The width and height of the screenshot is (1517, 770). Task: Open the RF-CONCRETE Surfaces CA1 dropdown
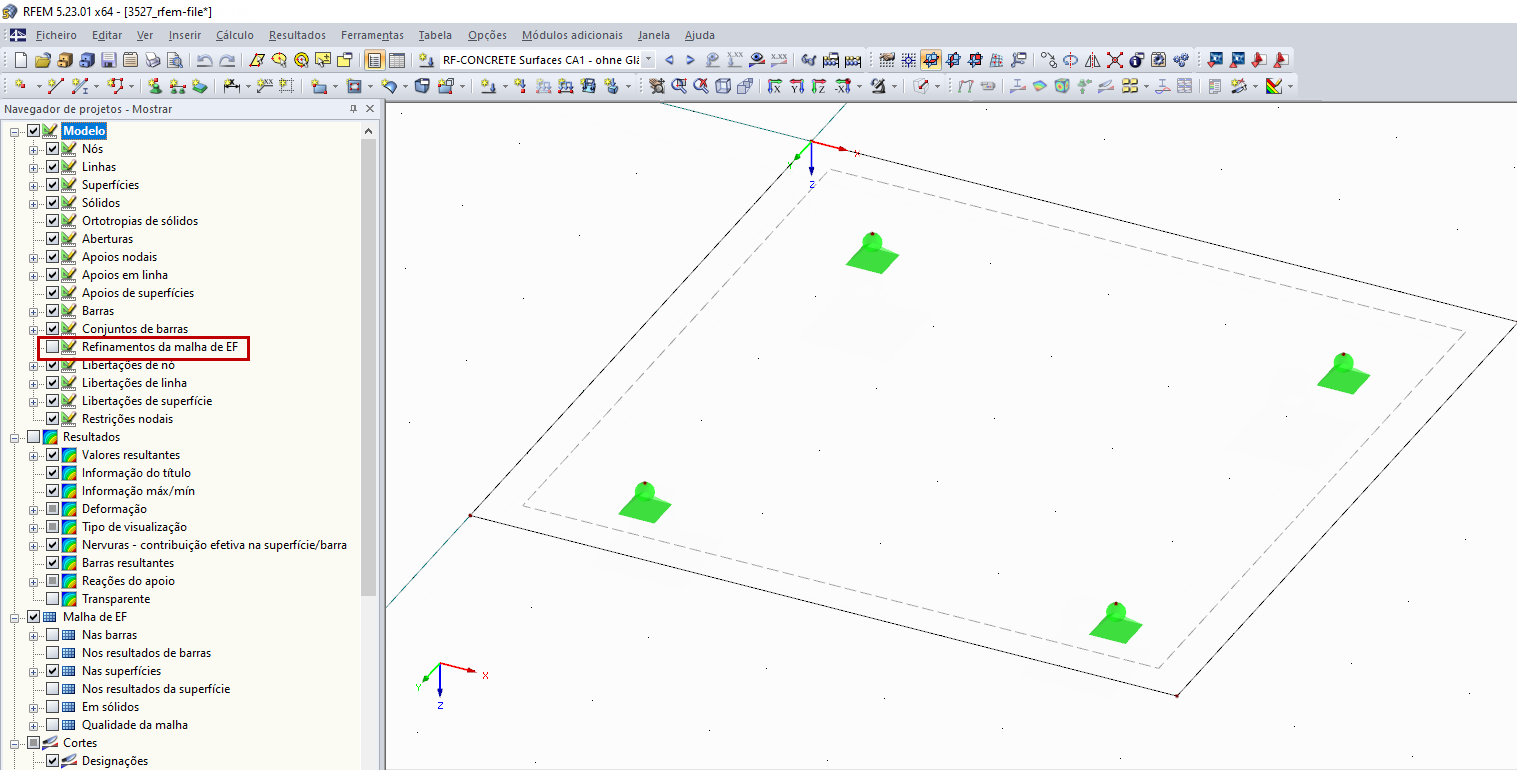click(648, 60)
